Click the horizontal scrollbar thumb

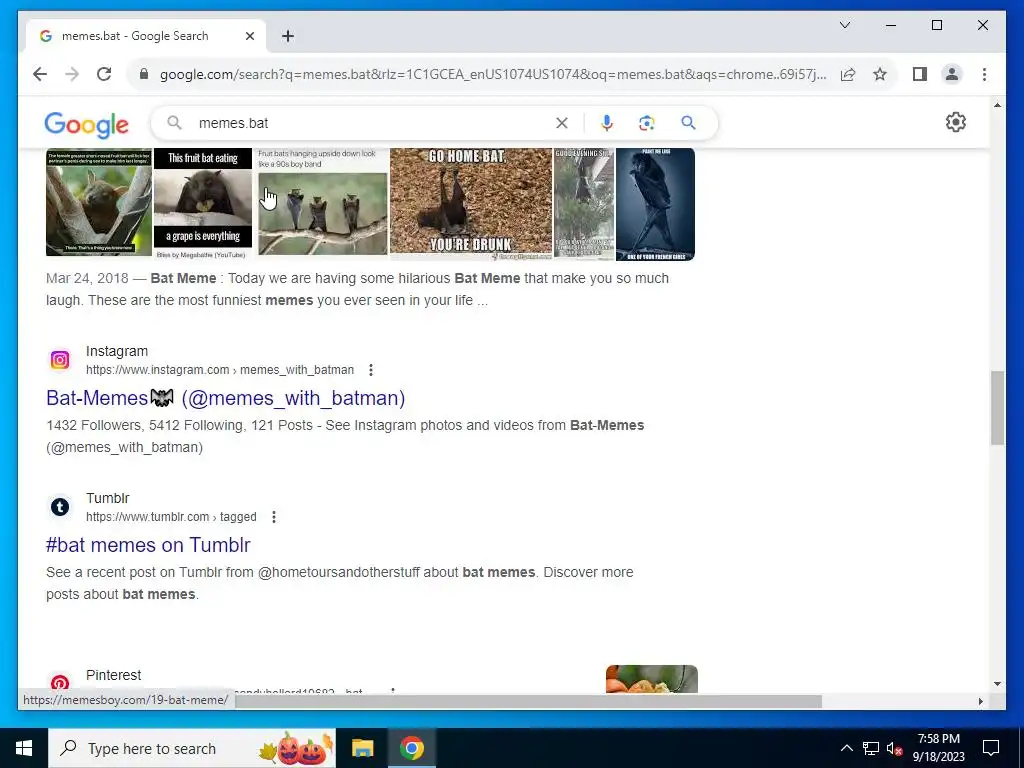tap(526, 701)
